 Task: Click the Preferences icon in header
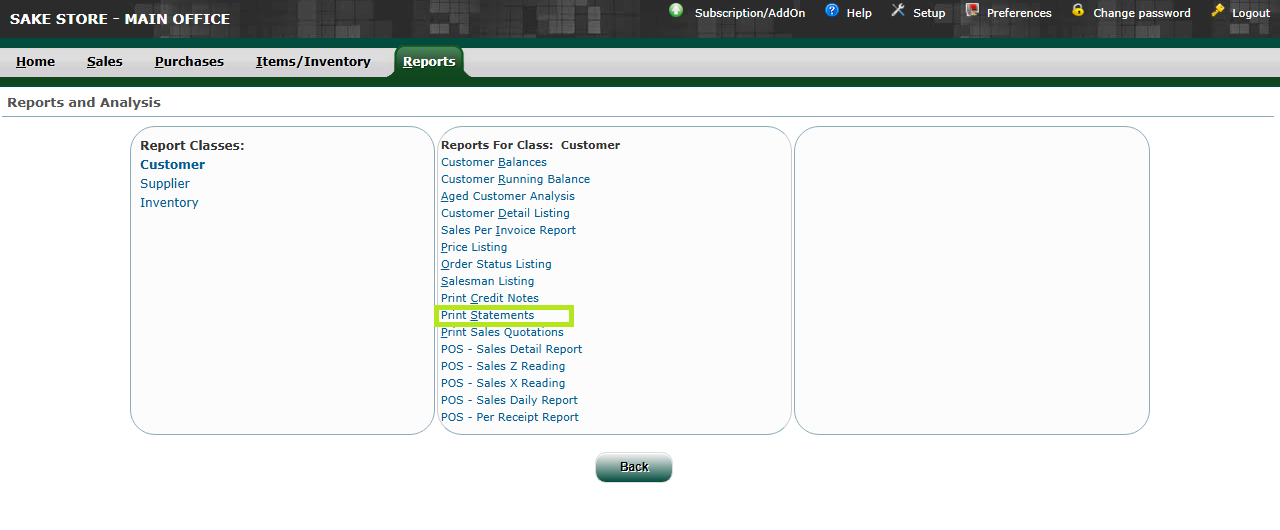pyautogui.click(x=972, y=11)
